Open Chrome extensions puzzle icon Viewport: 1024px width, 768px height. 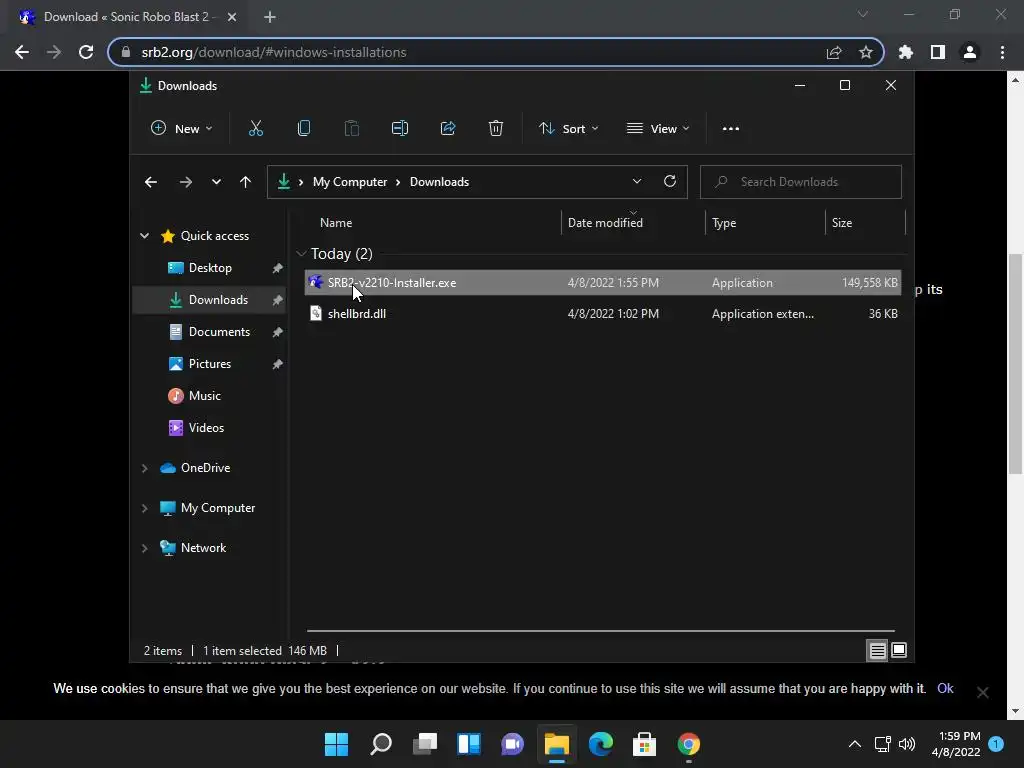click(x=905, y=52)
